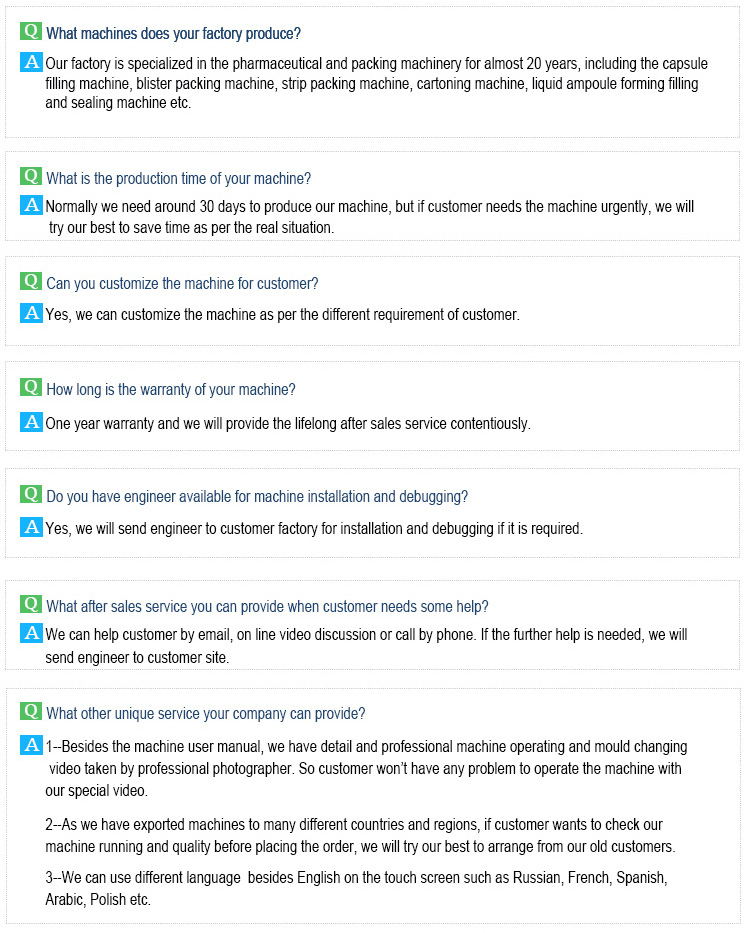
Task: Click the green Q icon beside production time question
Action: [30, 176]
